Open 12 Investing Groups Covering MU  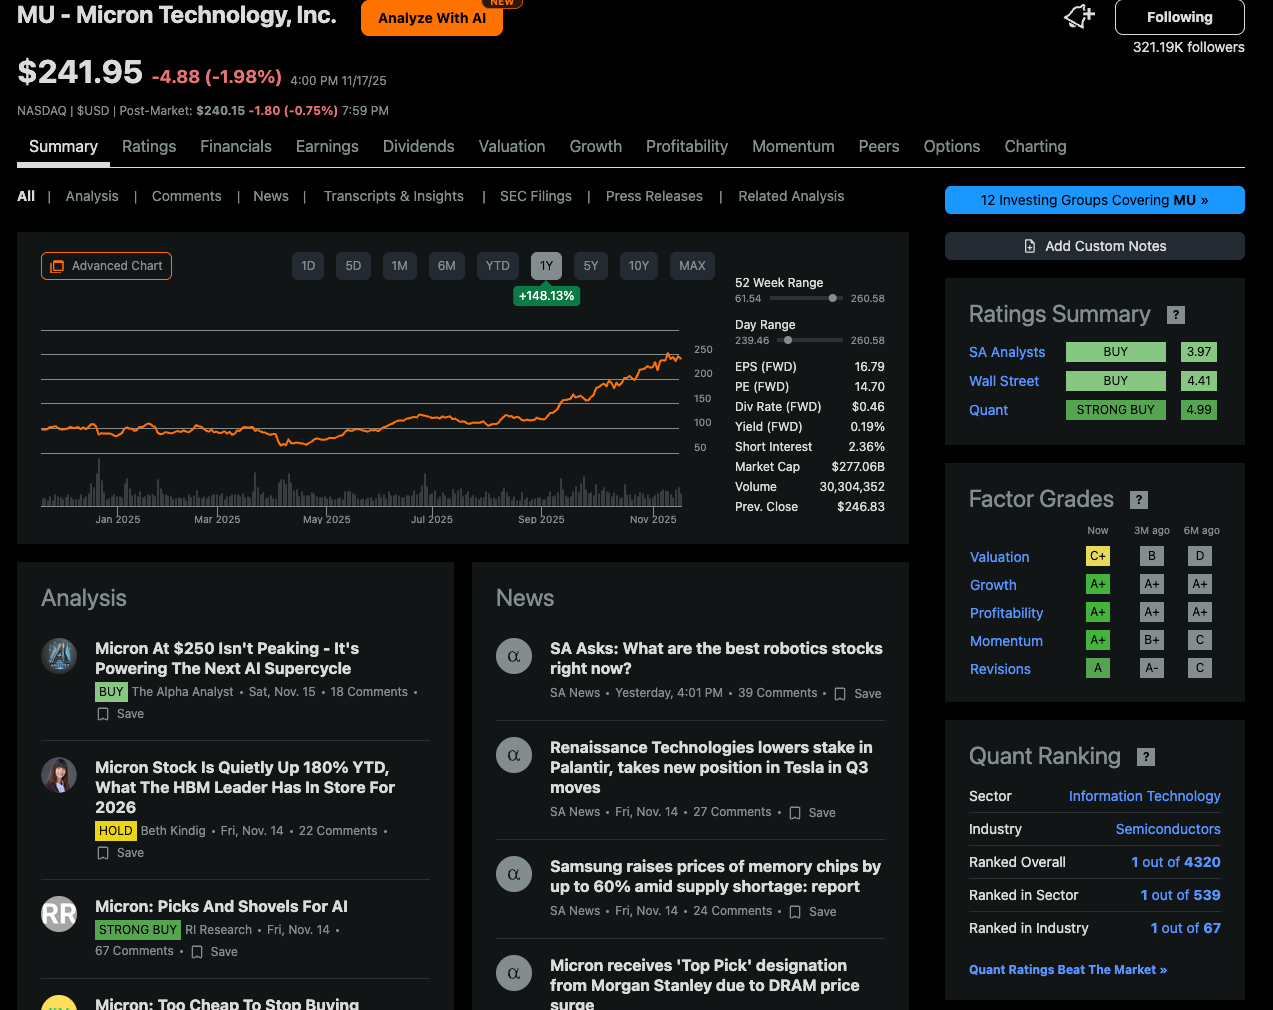[x=1095, y=200]
